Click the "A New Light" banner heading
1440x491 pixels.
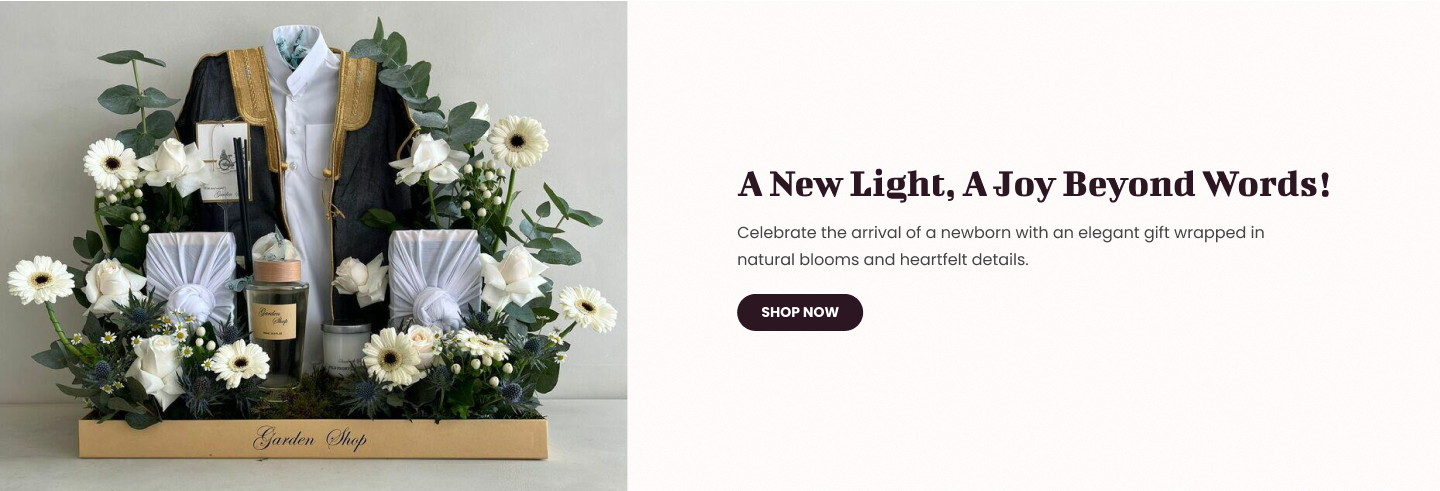[x=1034, y=185]
